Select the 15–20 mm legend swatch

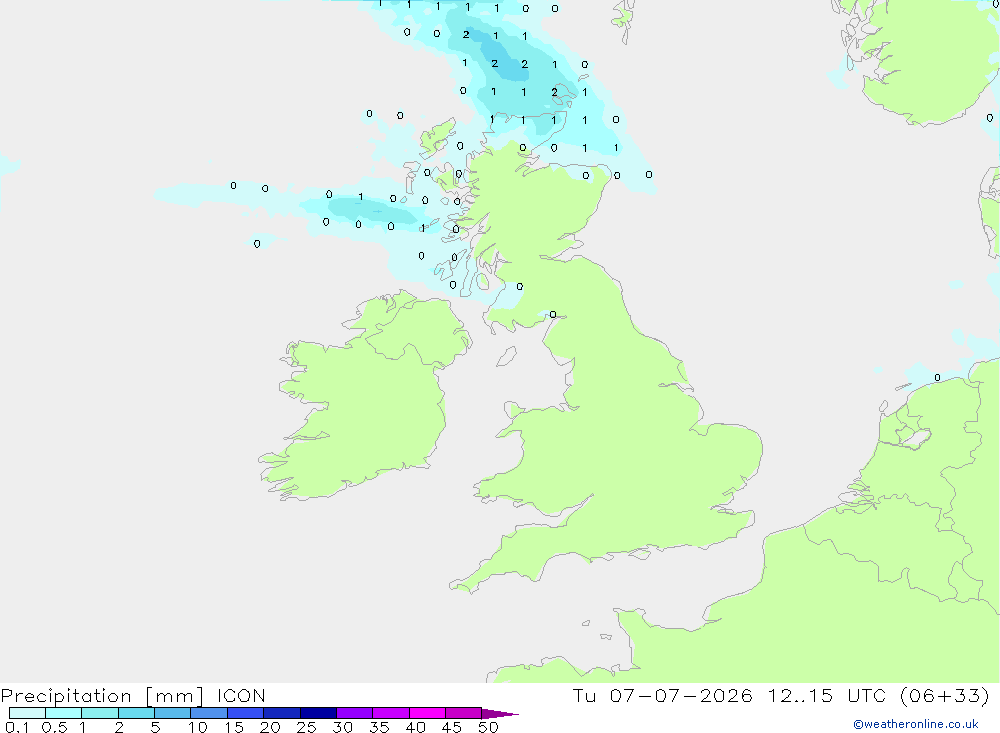point(246,713)
